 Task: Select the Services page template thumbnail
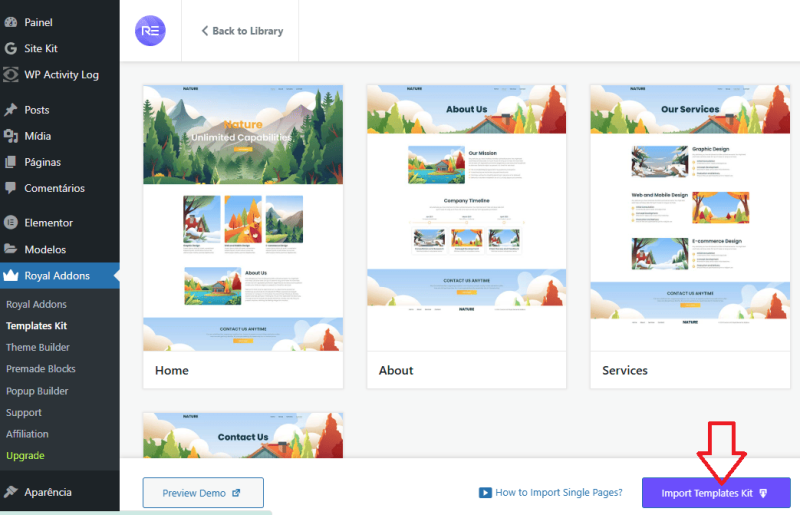coord(690,218)
